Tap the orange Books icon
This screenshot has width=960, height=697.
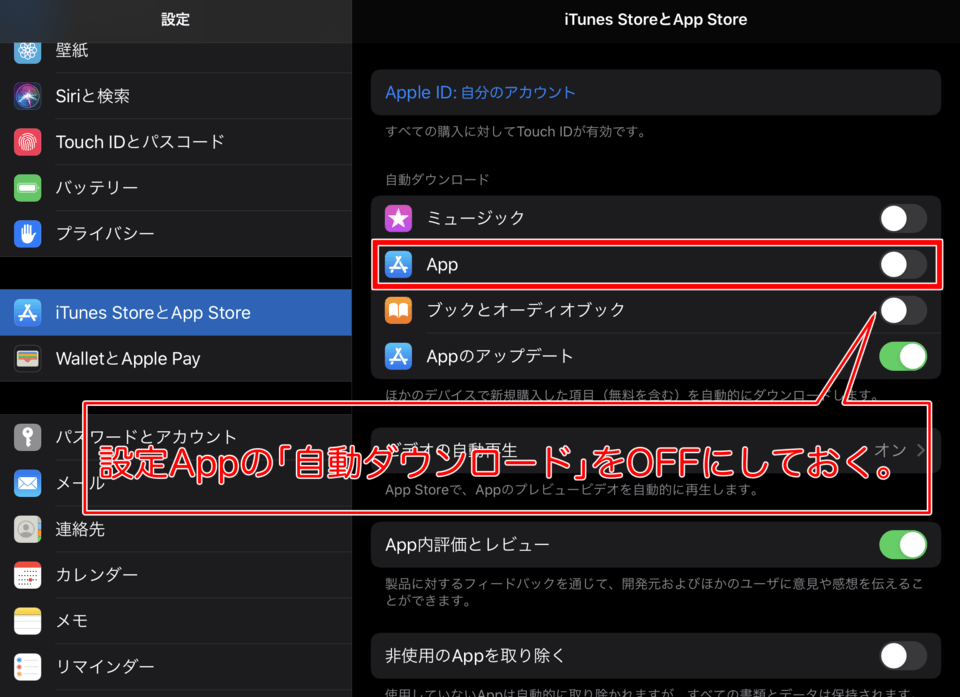click(x=399, y=311)
